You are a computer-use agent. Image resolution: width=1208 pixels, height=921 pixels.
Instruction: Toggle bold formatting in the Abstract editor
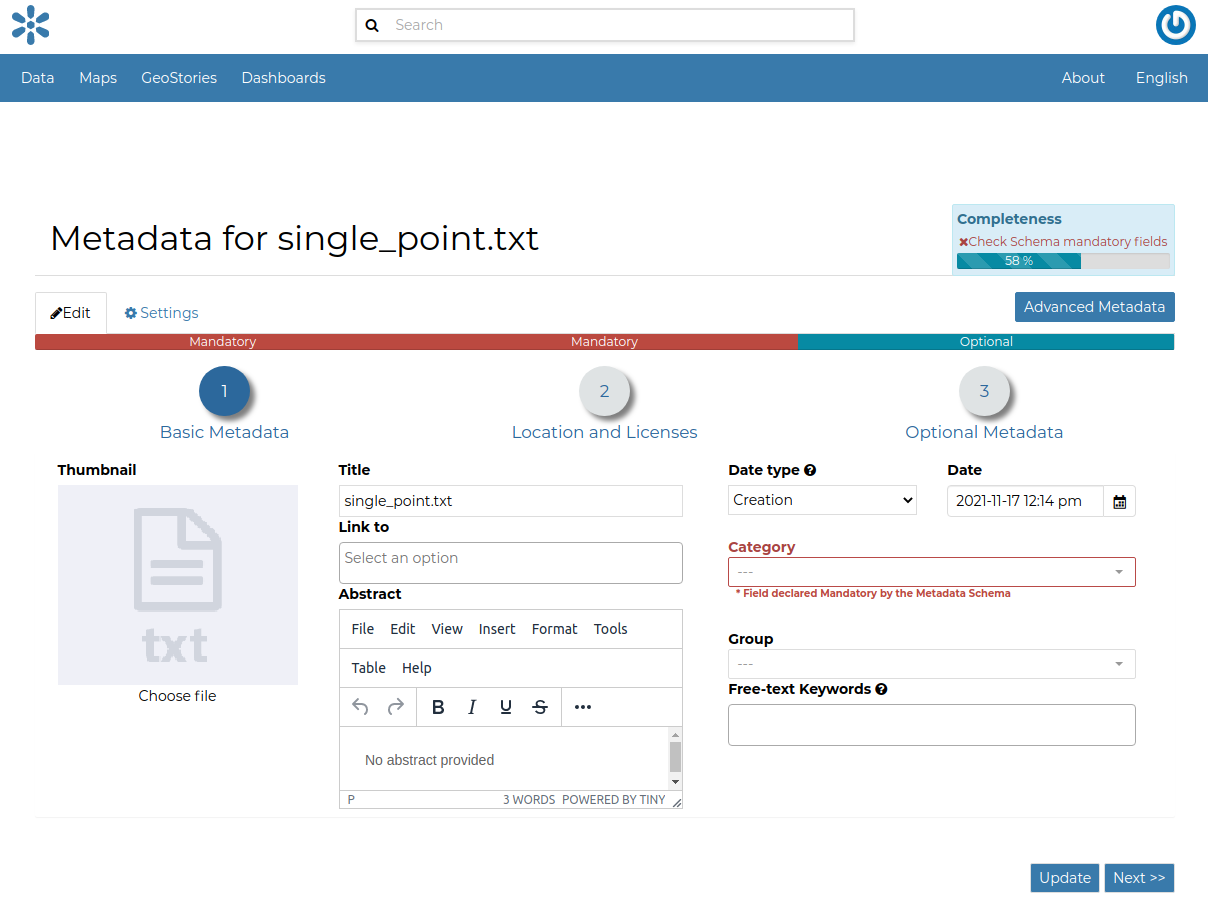pos(437,707)
